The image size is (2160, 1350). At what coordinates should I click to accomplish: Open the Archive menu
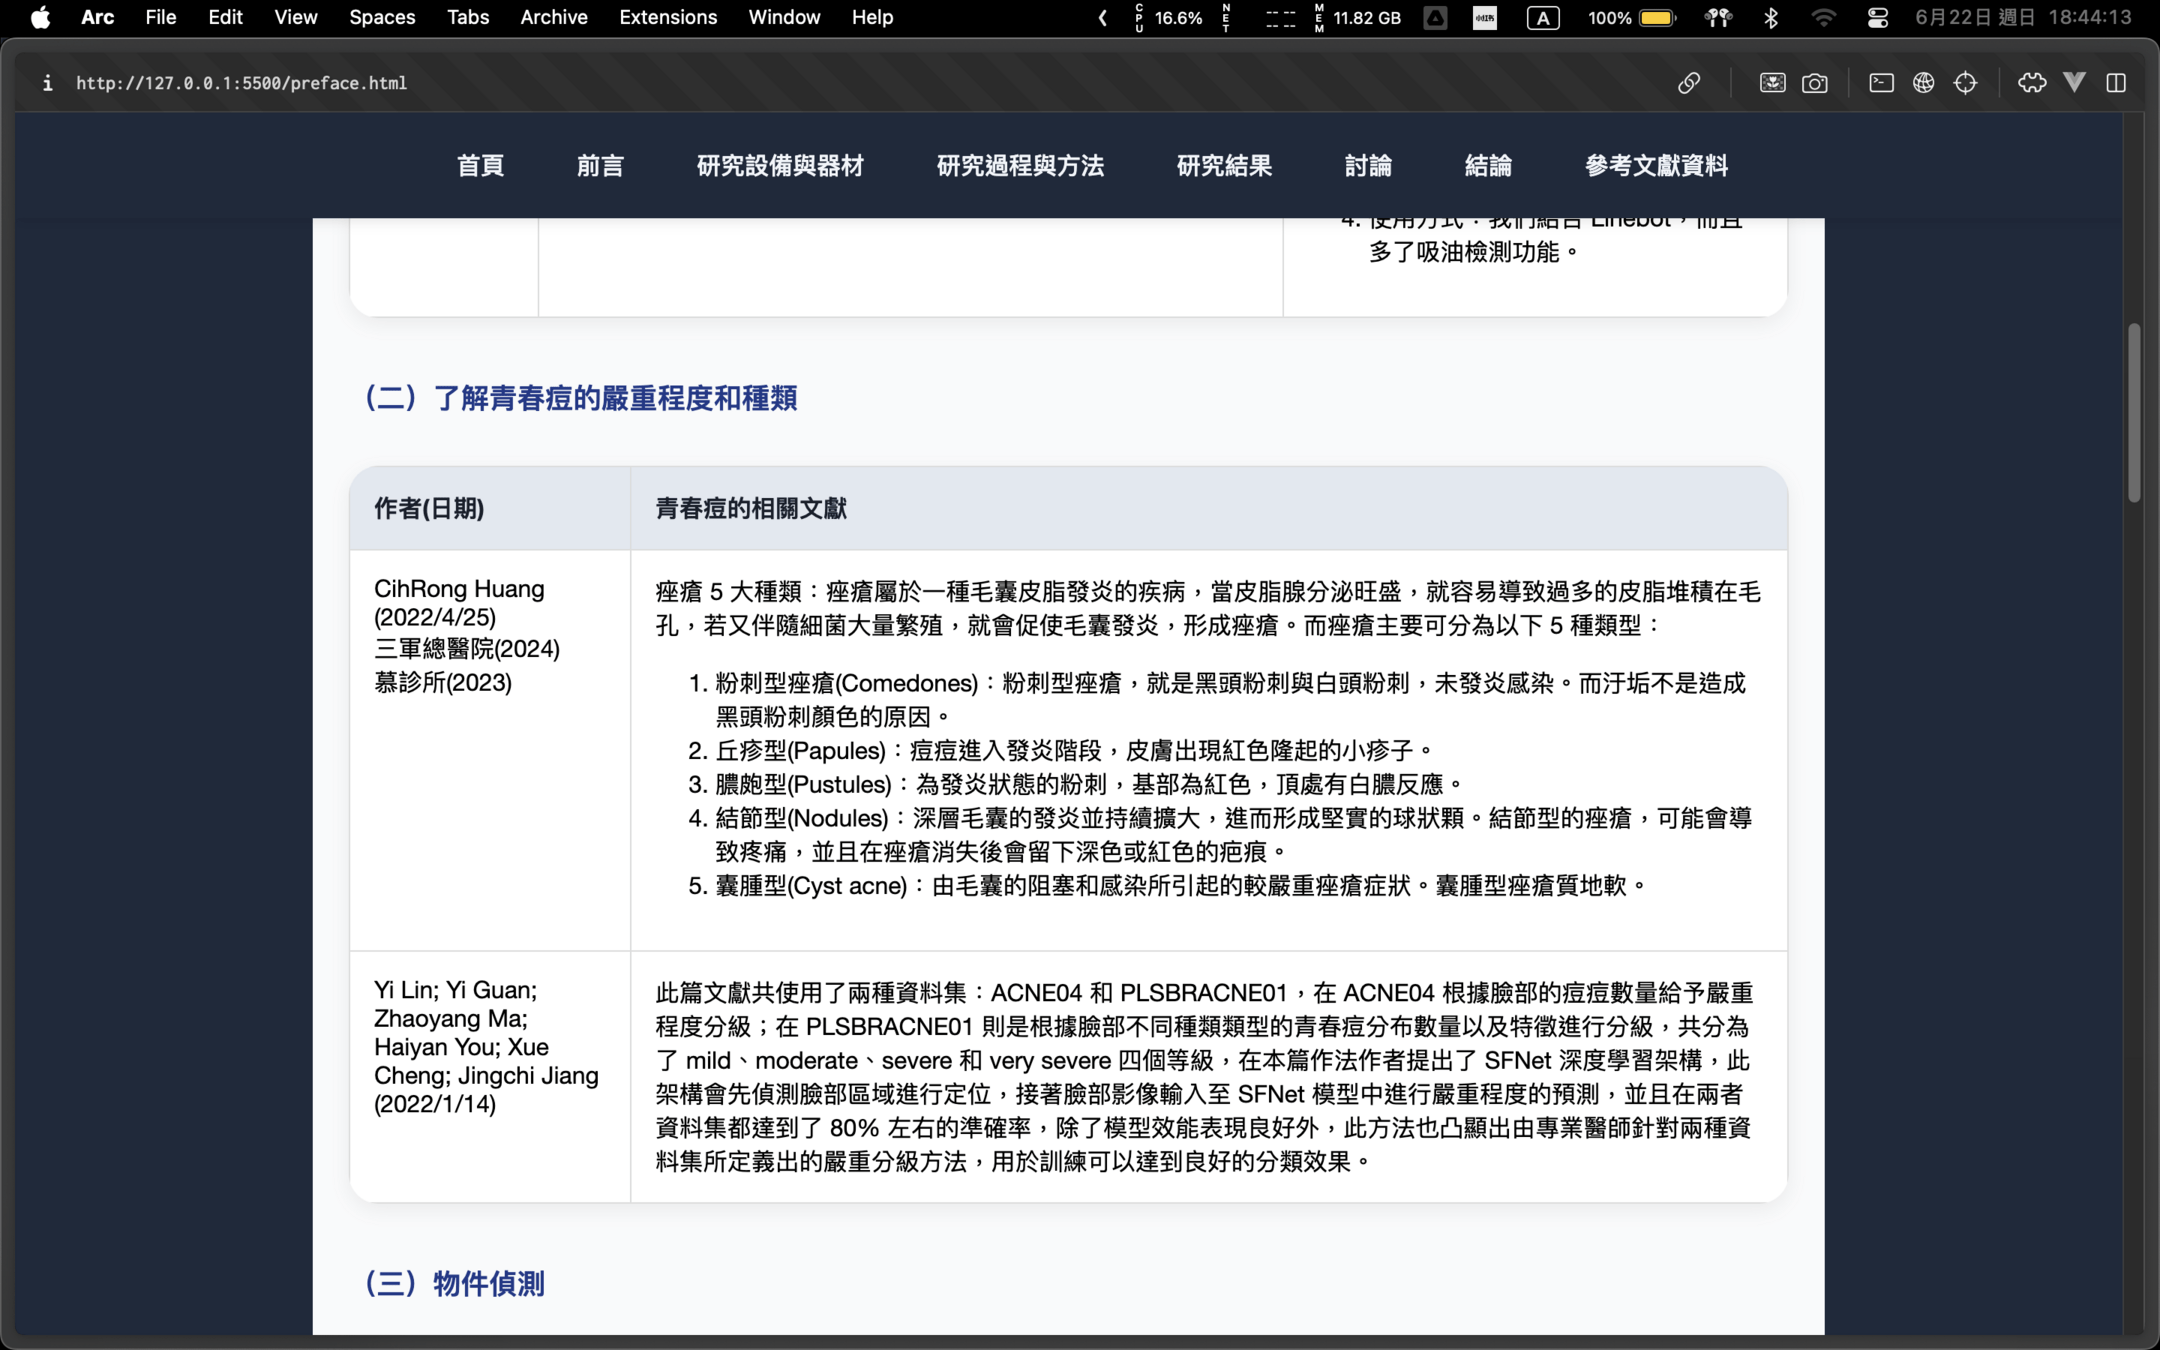point(553,18)
